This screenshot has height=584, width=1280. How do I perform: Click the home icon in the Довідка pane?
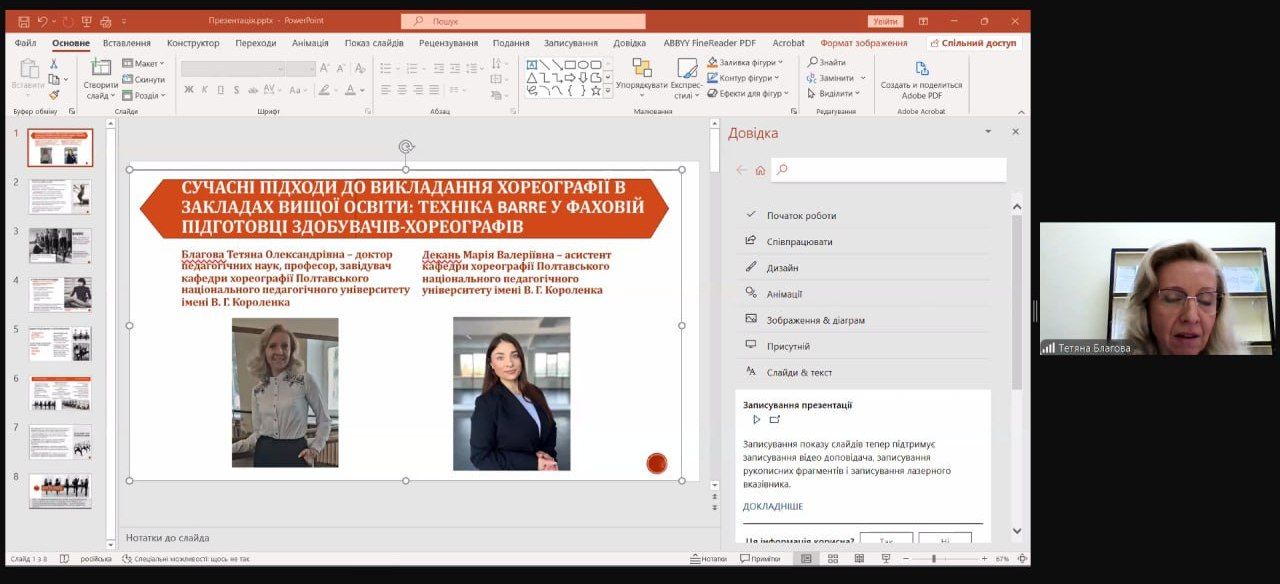coord(760,170)
